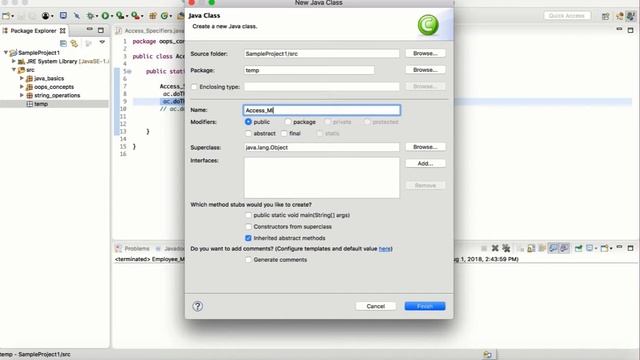
Task: Click Remove All Terminated Launches icon
Action: (x=506, y=248)
